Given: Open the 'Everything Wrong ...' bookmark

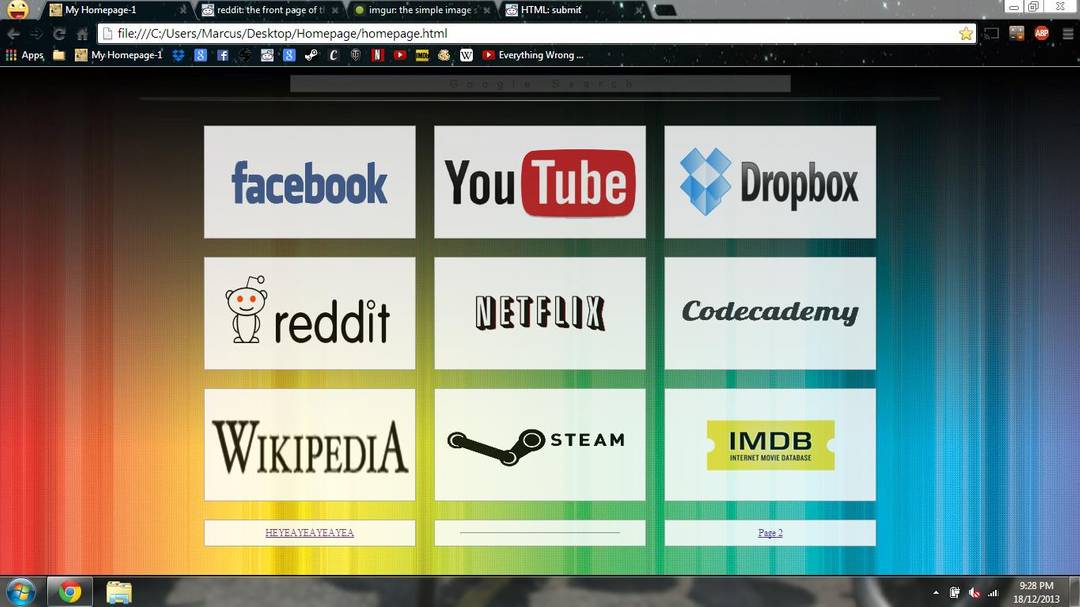Looking at the screenshot, I should pos(532,55).
